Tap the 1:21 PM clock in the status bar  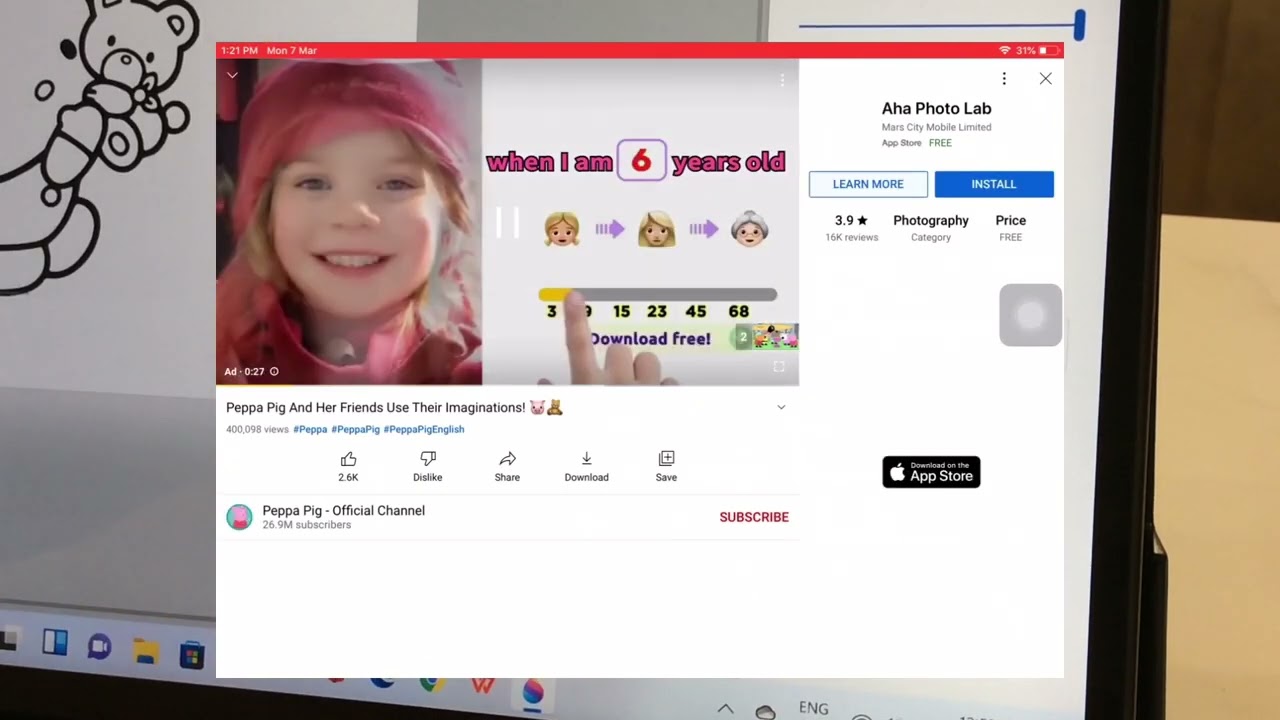(240, 50)
